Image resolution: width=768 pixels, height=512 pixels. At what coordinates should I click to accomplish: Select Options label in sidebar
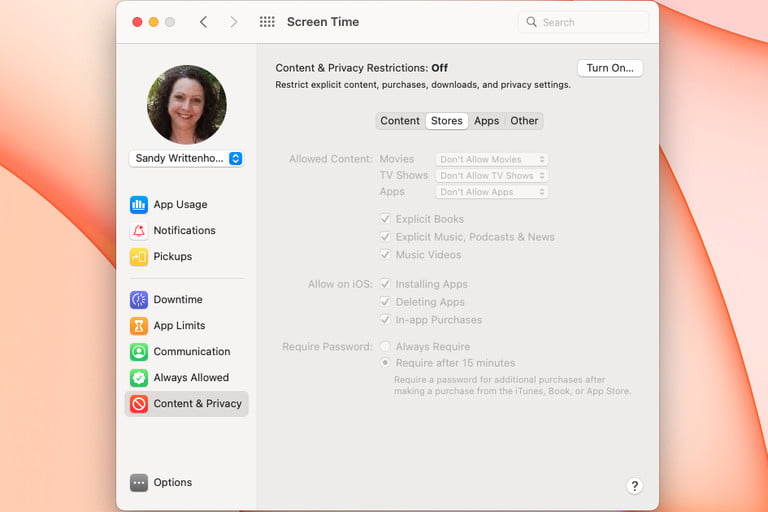click(172, 482)
